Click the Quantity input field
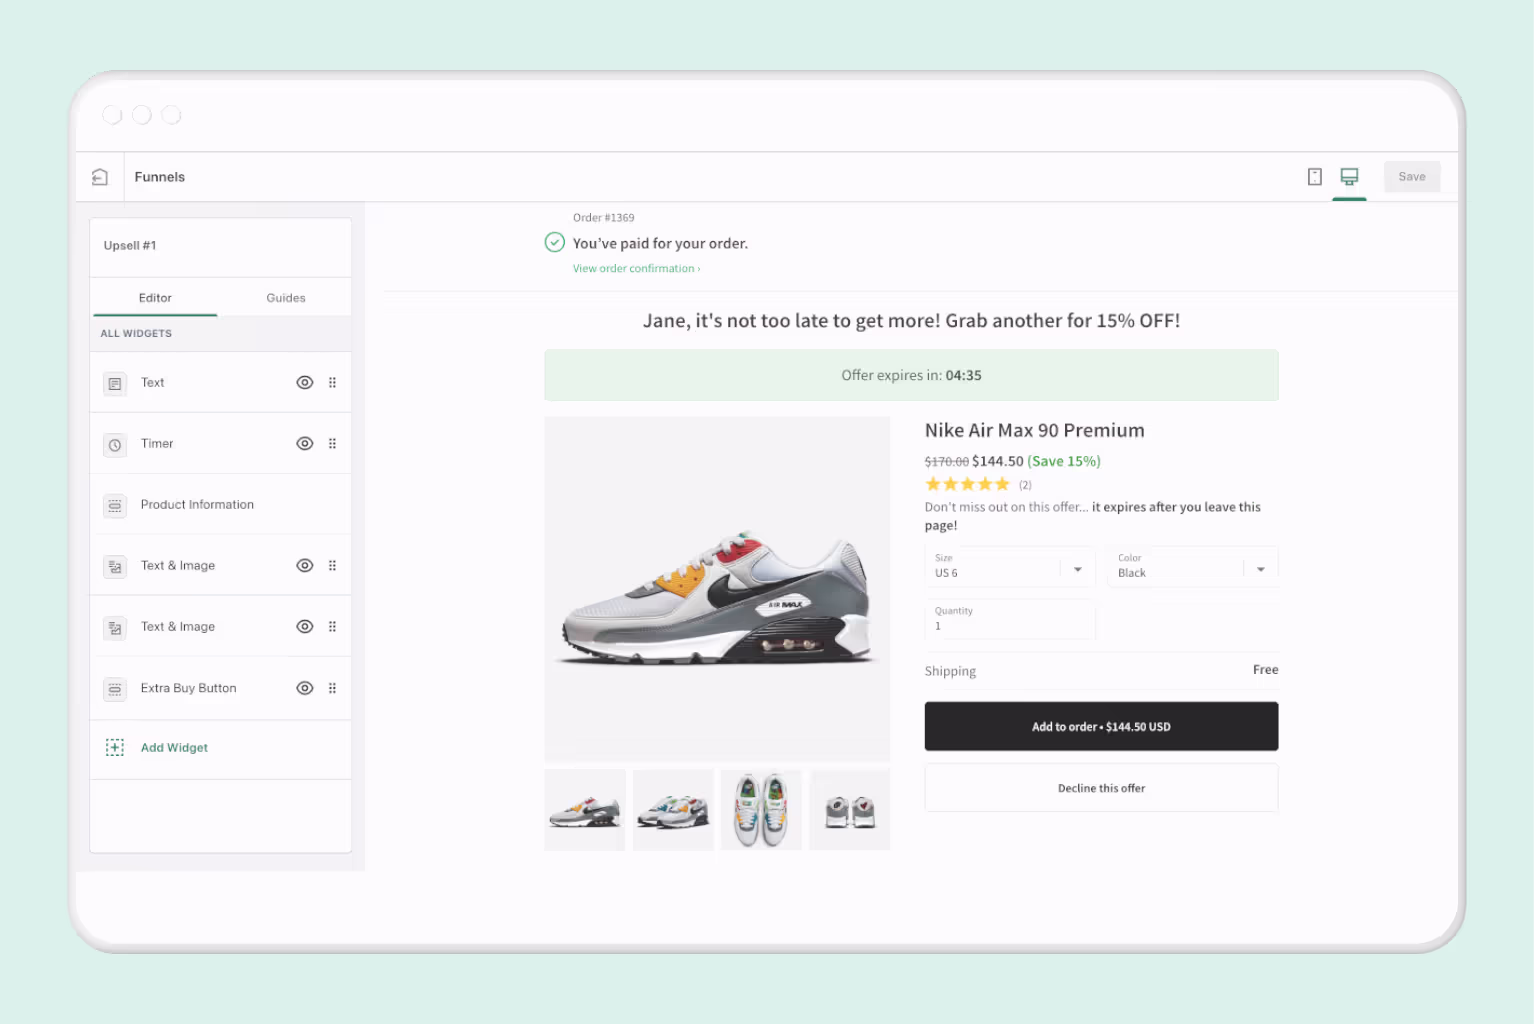This screenshot has width=1534, height=1024. coord(1010,620)
